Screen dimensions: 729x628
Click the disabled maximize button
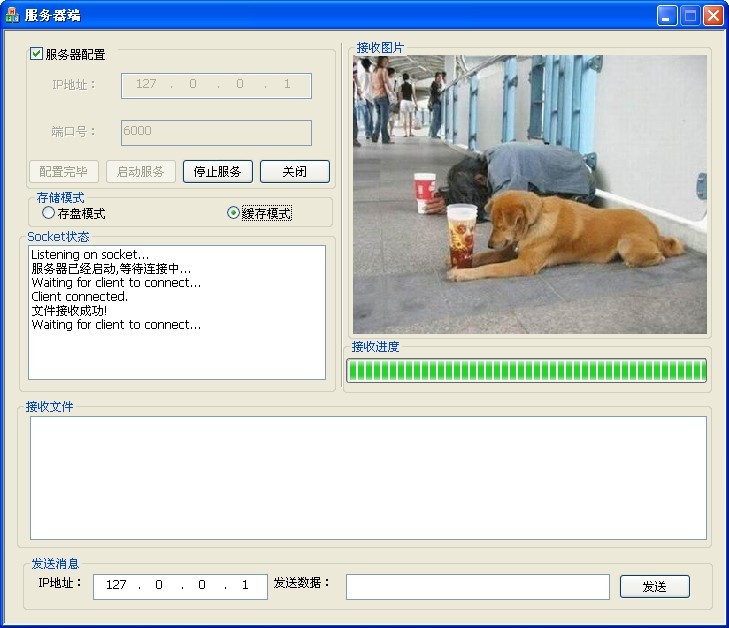pos(690,16)
